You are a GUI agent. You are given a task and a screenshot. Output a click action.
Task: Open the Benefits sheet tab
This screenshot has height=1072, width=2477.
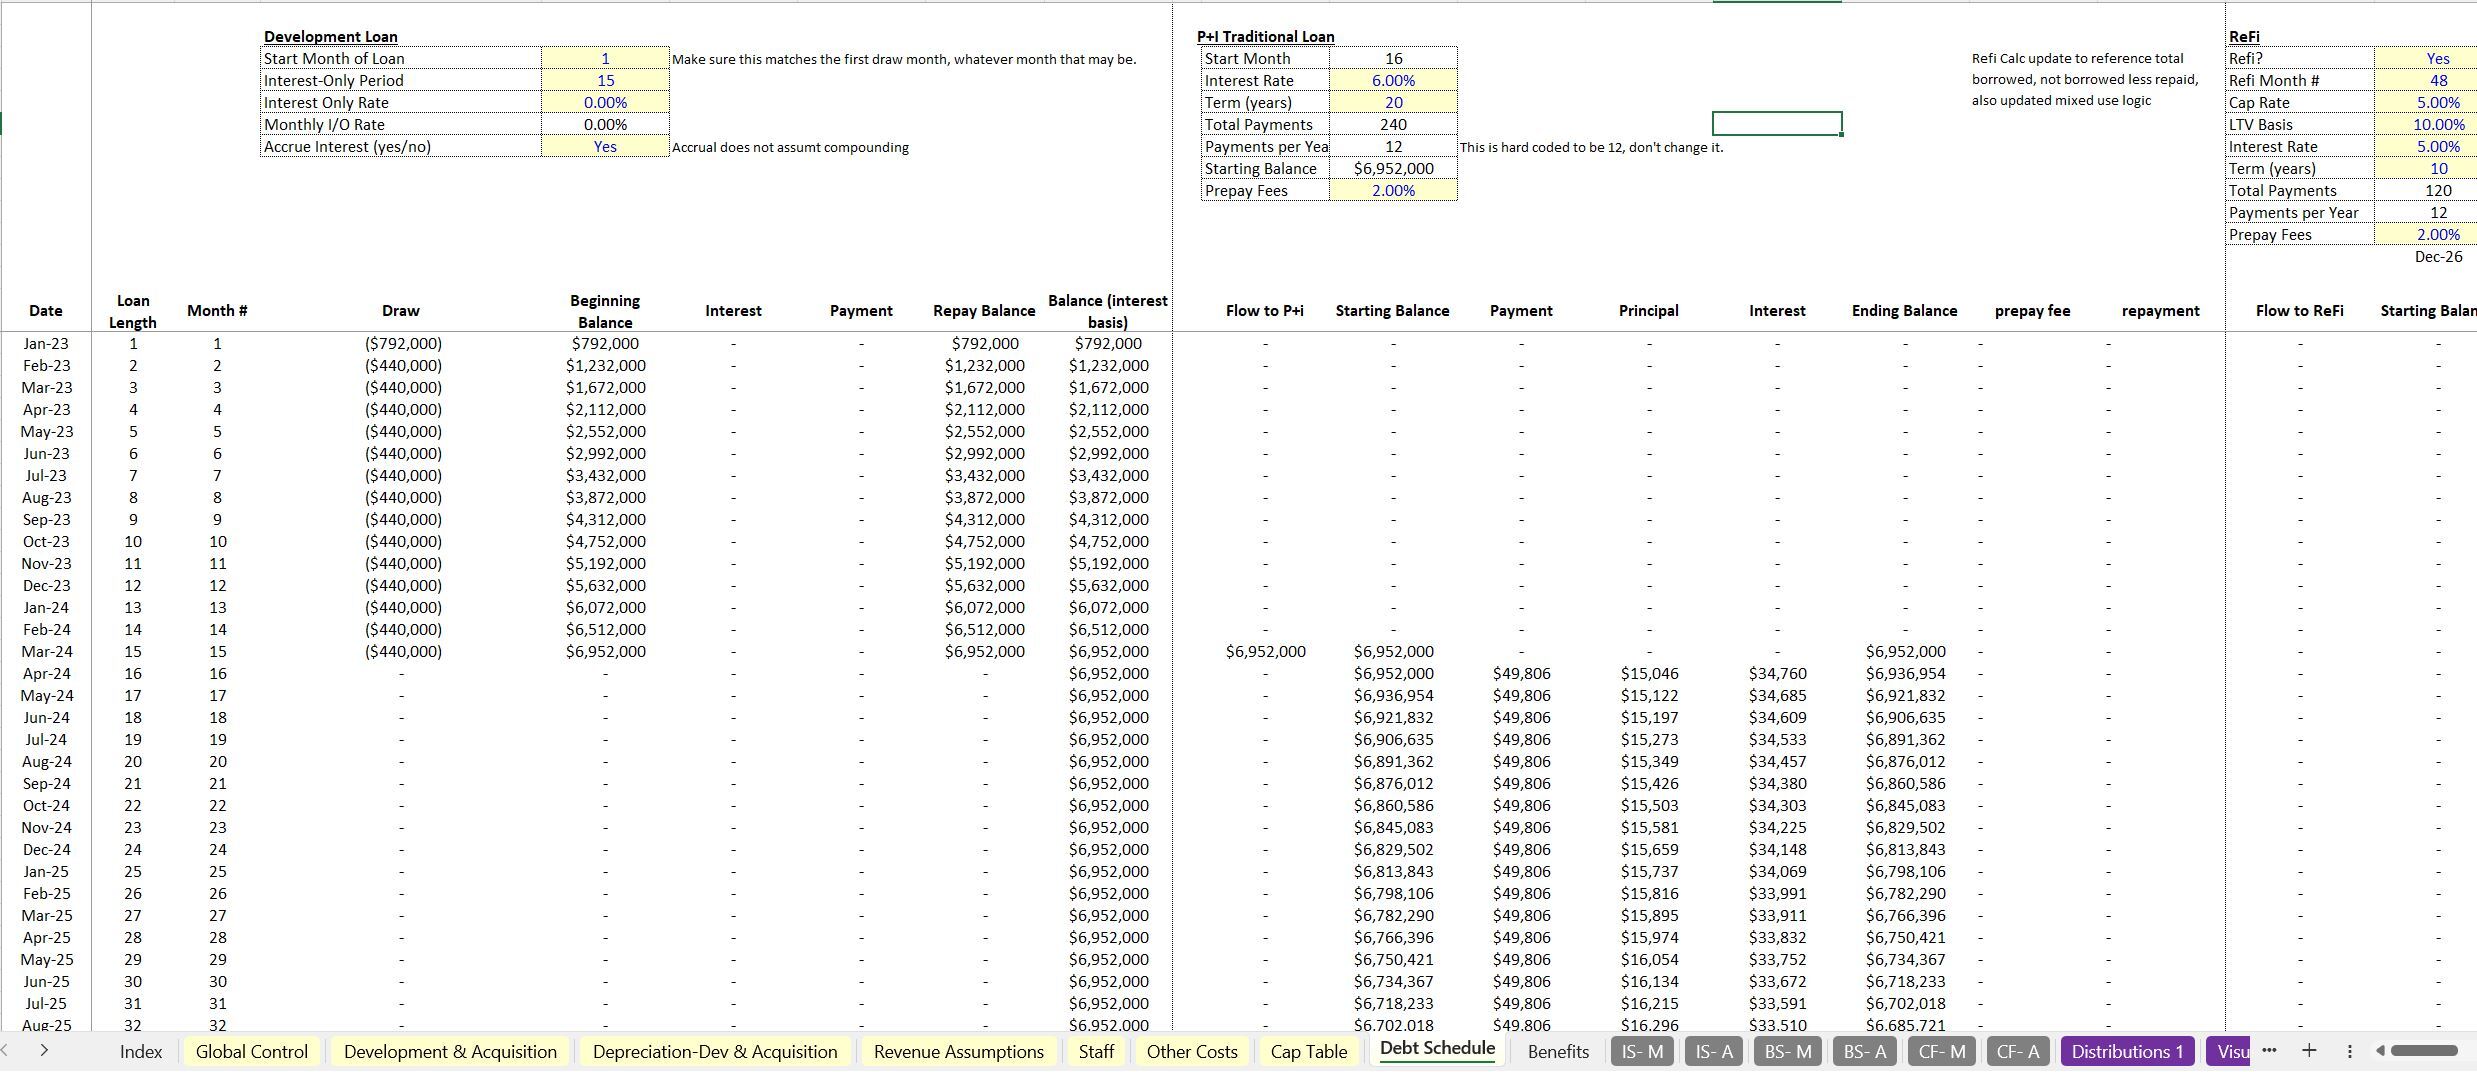coord(1558,1052)
